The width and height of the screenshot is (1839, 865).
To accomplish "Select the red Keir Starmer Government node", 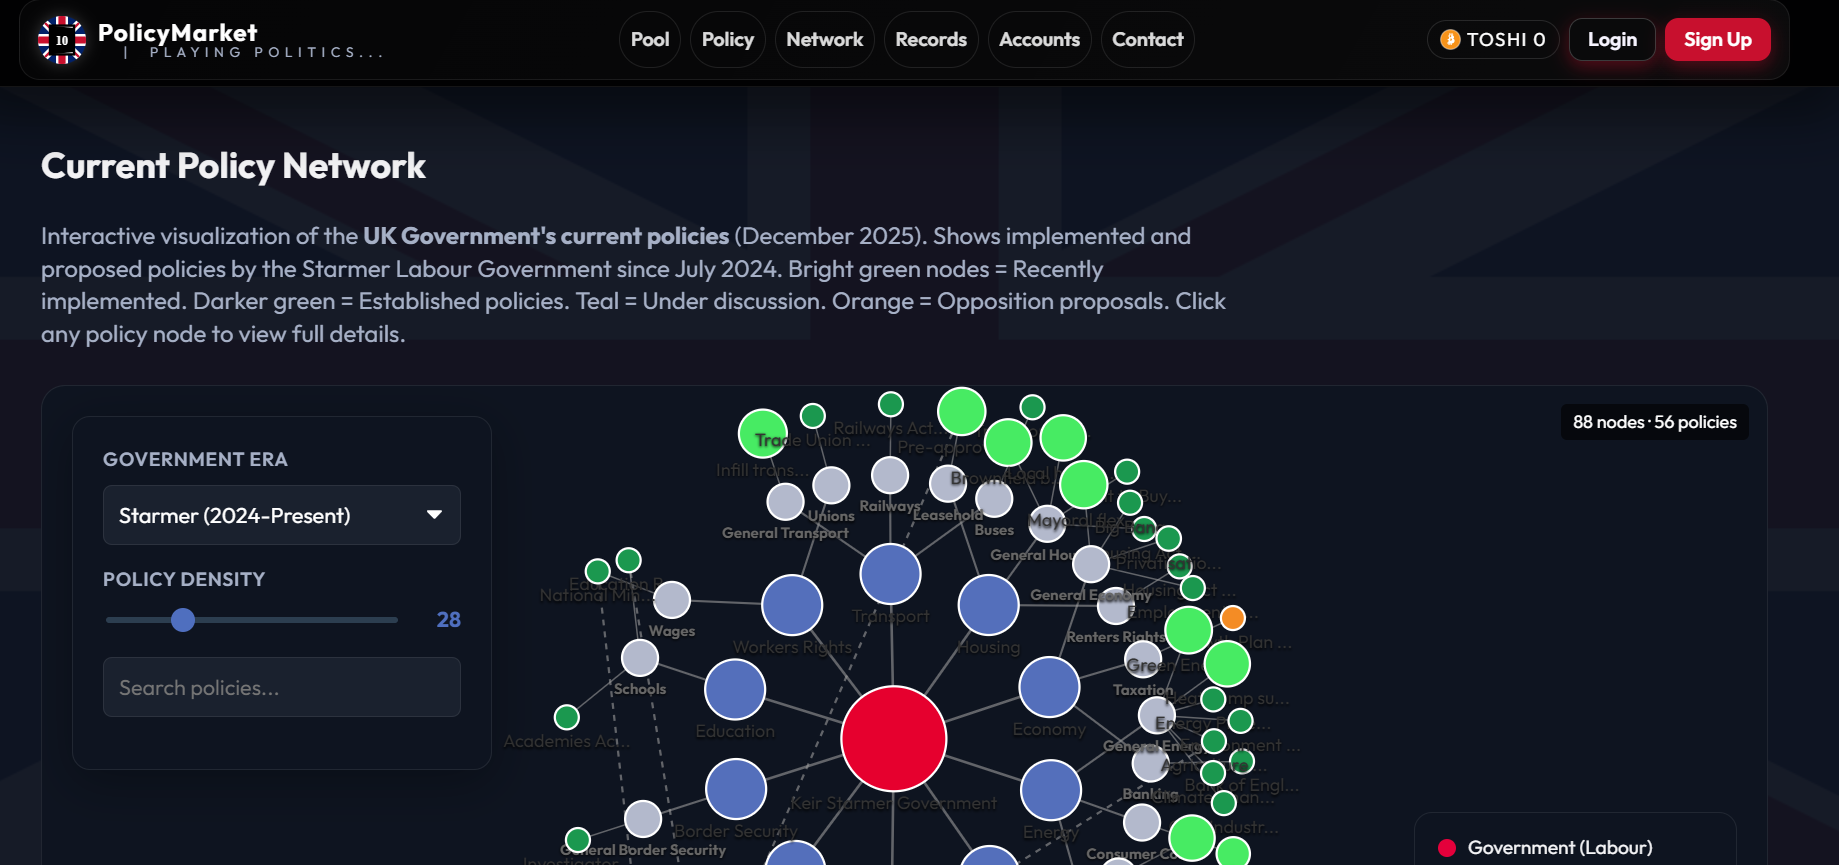I will coord(893,738).
